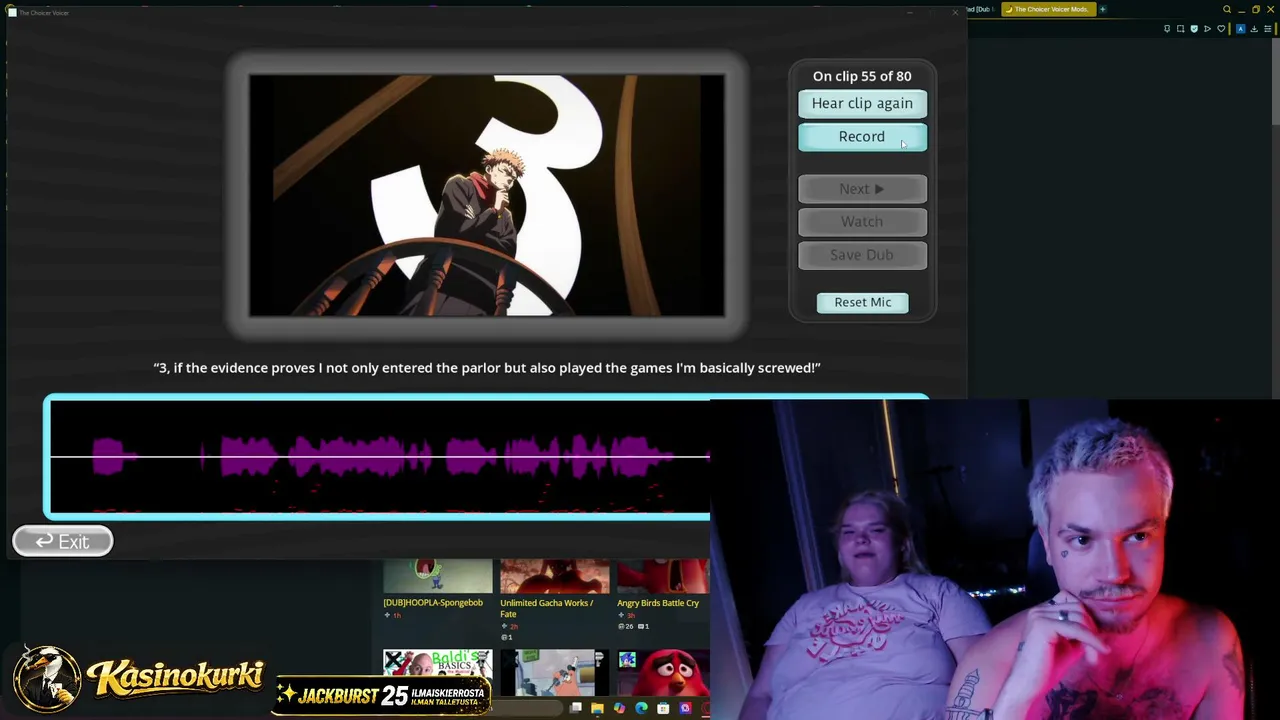The width and height of the screenshot is (1280, 720).
Task: Exit the dubbing screen
Action: click(63, 541)
